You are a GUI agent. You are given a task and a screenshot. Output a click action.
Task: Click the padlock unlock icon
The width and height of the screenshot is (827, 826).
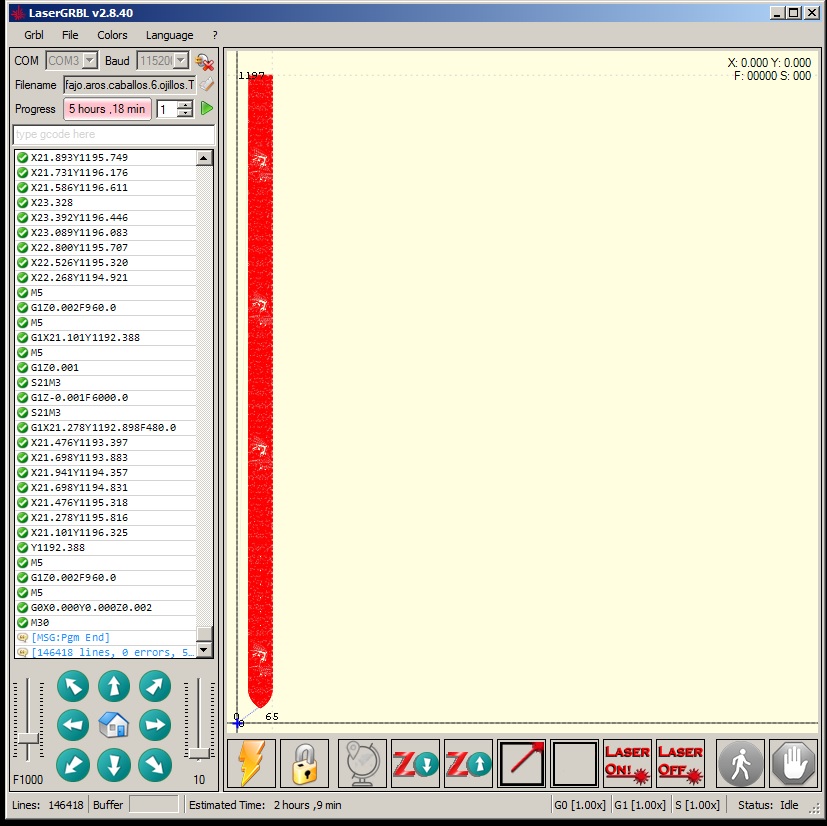point(304,764)
